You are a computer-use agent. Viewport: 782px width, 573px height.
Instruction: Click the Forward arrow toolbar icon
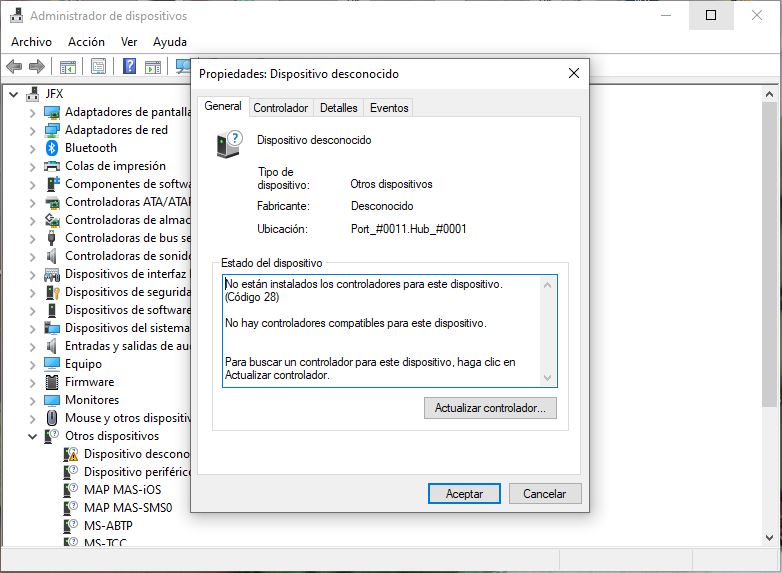[x=37, y=66]
